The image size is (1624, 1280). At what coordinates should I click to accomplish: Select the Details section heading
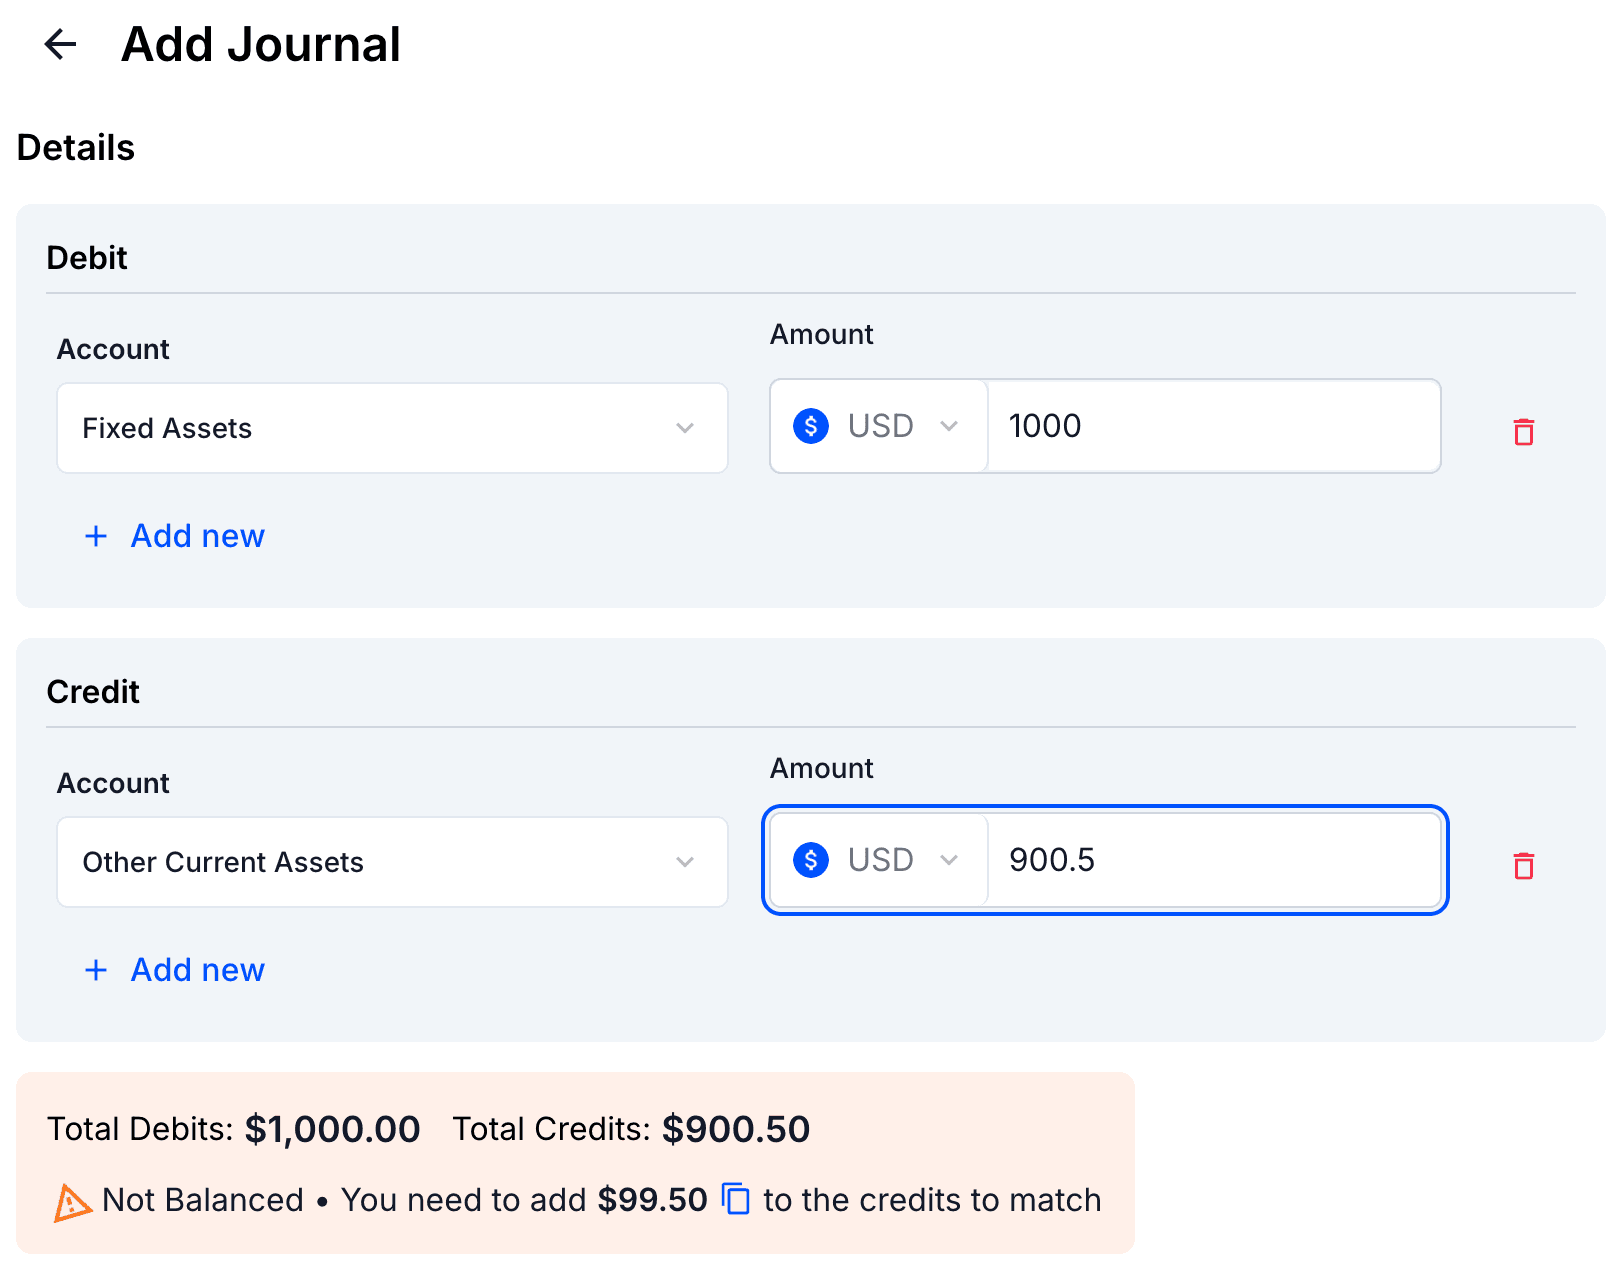[x=75, y=147]
